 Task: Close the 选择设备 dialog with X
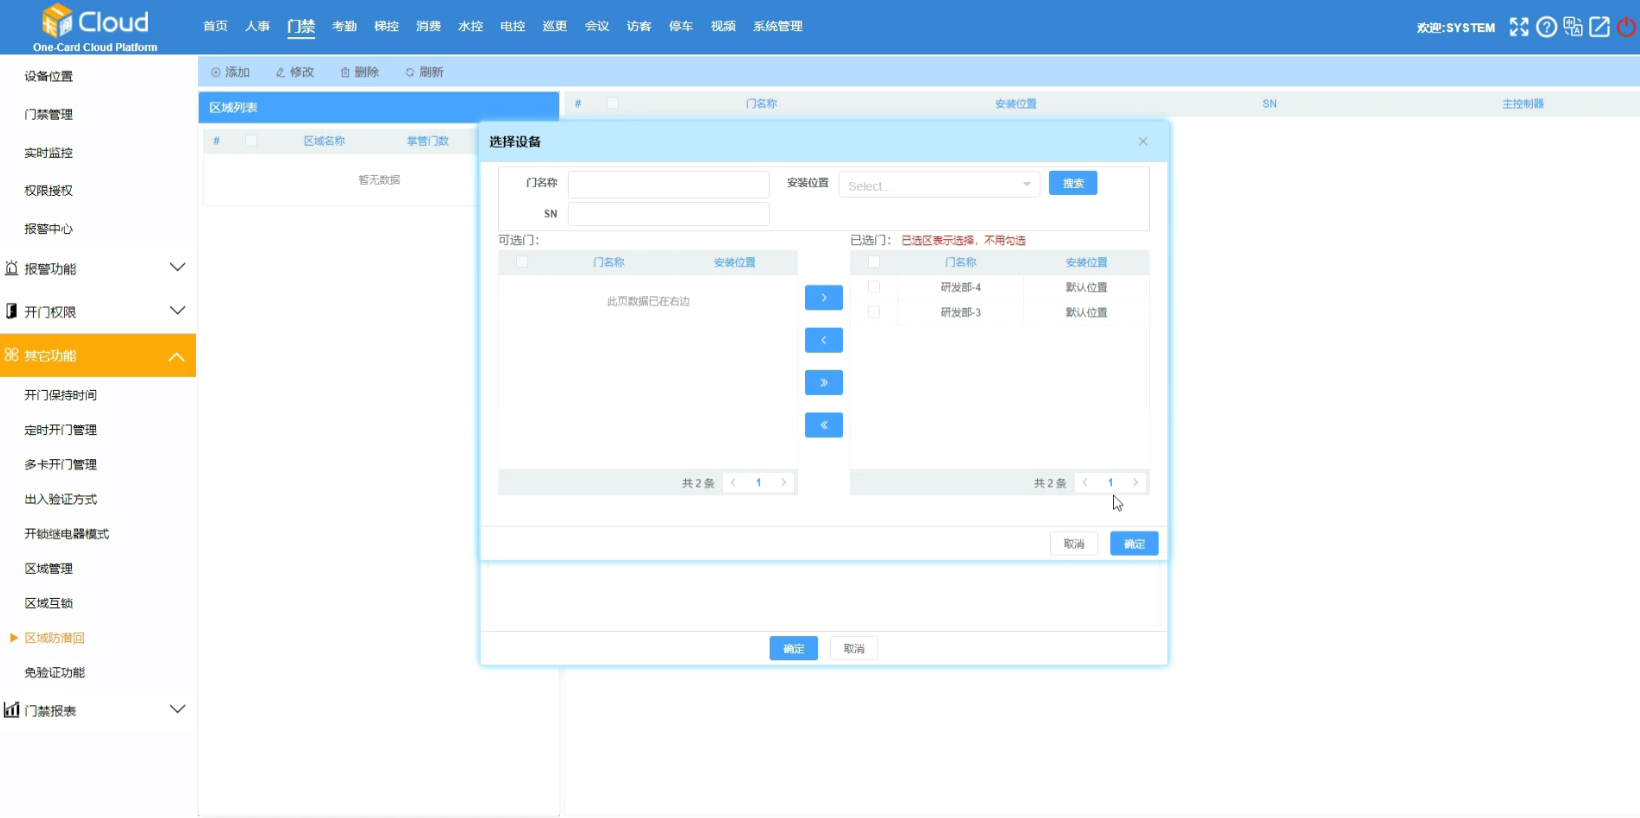click(1143, 142)
